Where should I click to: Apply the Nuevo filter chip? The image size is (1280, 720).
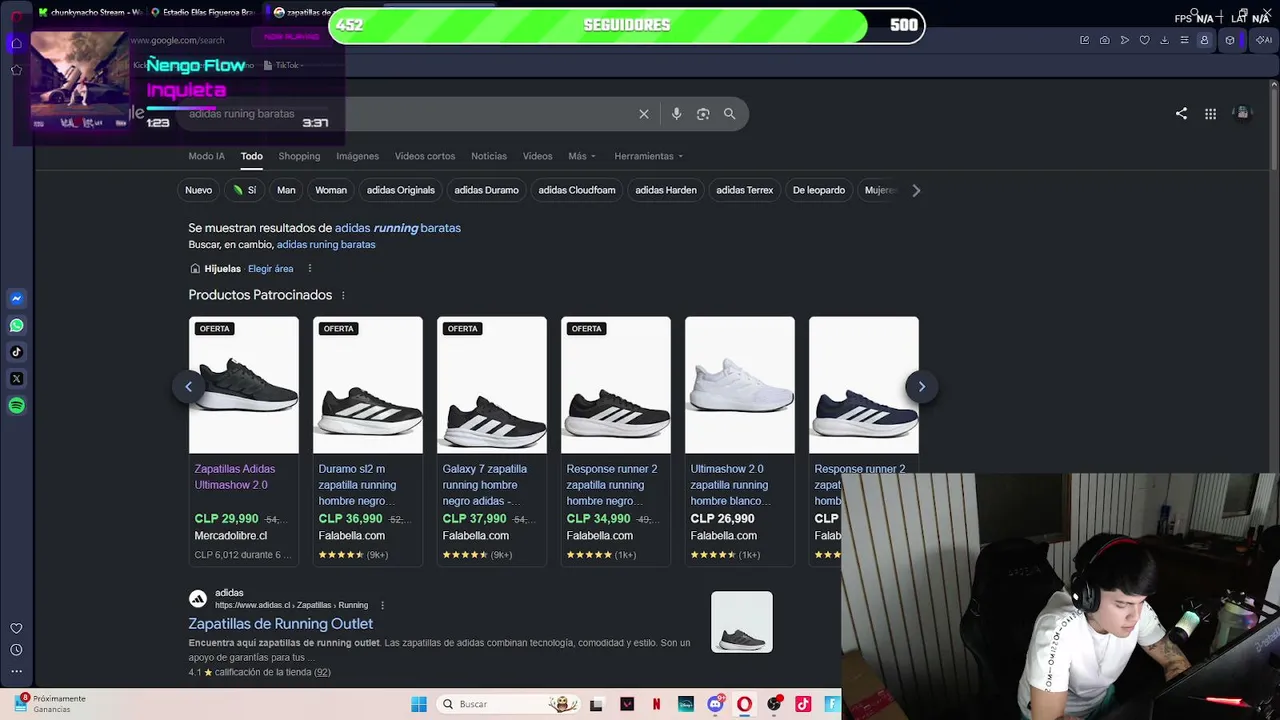pyautogui.click(x=198, y=190)
